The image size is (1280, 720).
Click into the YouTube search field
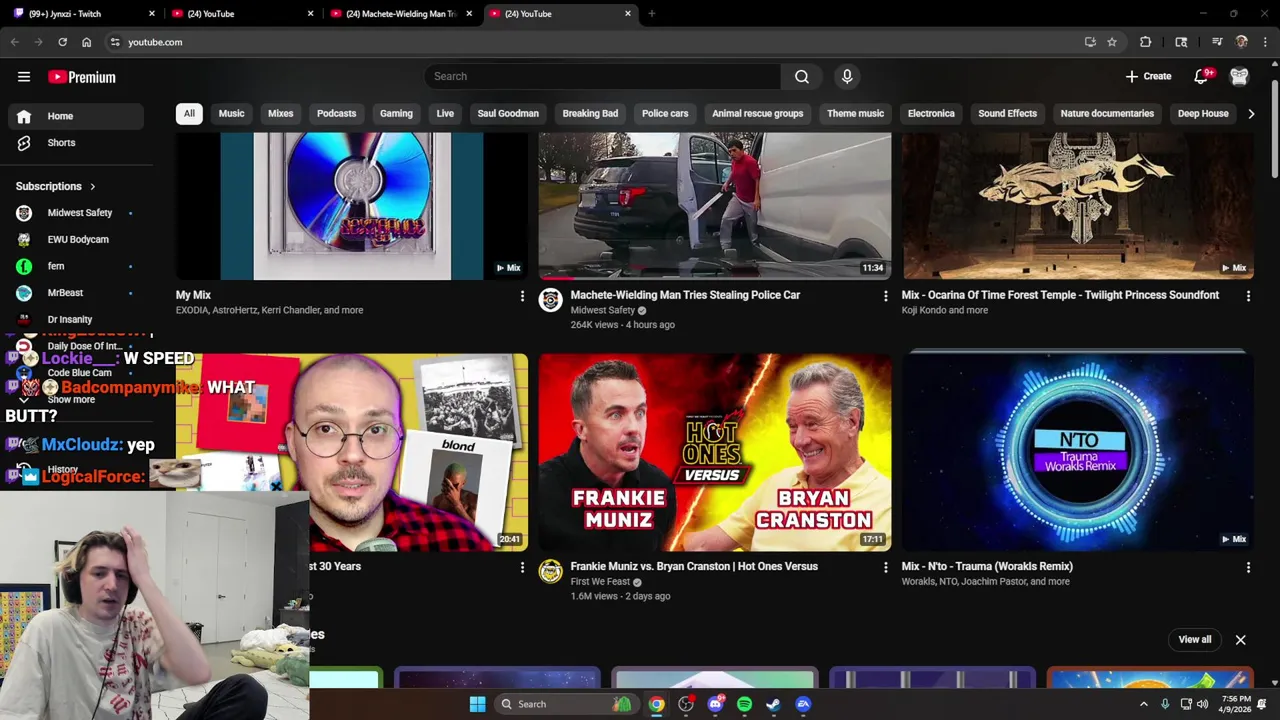602,76
